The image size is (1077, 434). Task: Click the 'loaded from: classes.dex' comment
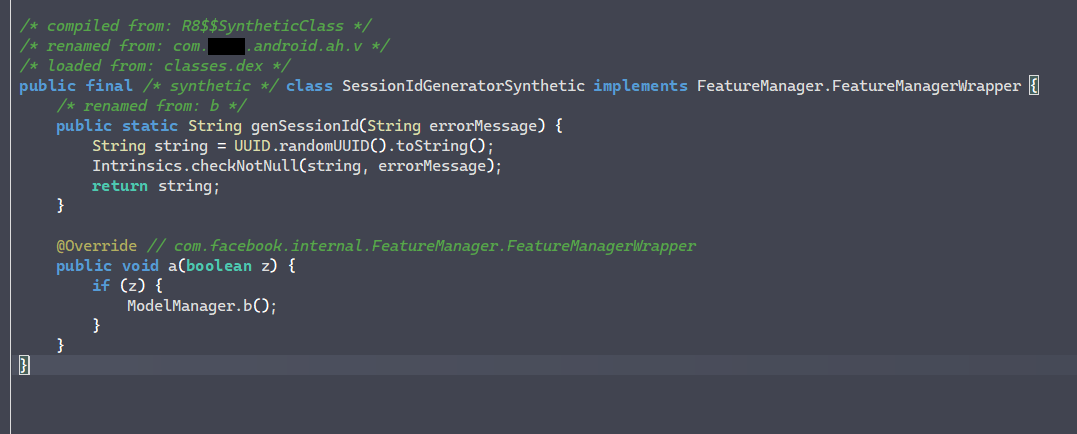coord(155,66)
